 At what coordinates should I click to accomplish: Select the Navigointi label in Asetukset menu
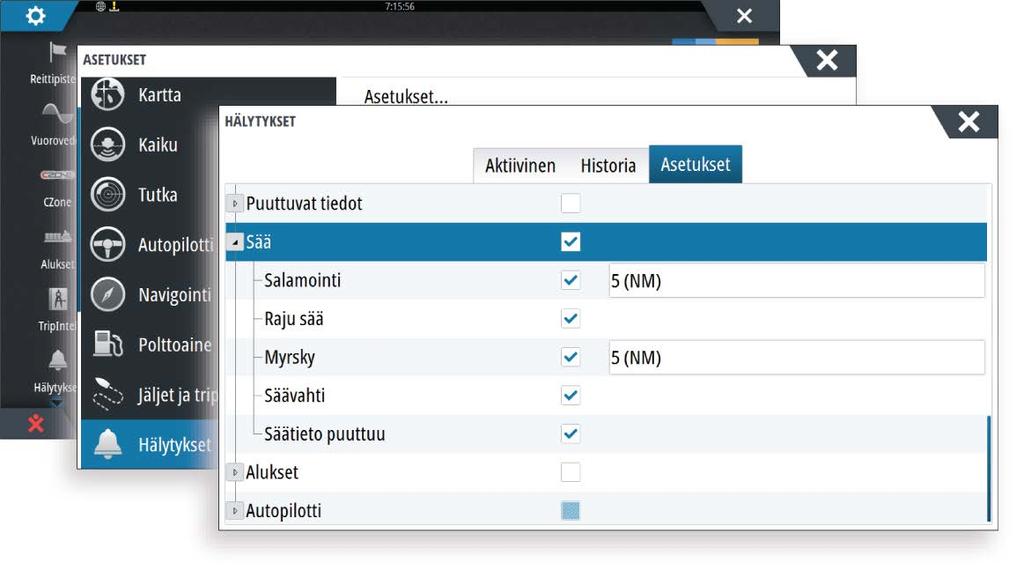(x=174, y=295)
